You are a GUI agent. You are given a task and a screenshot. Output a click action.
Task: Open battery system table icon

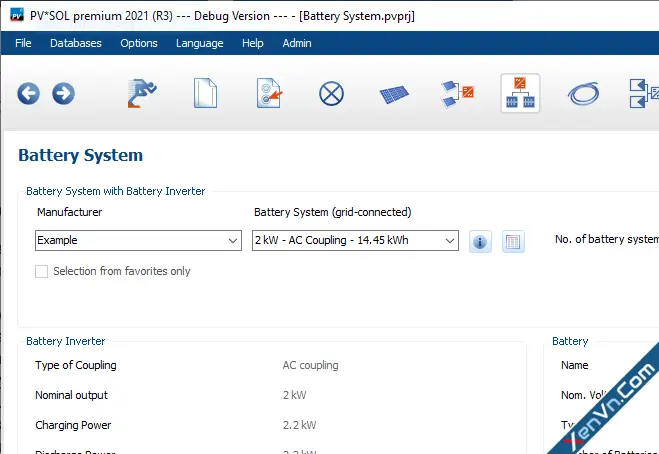click(x=513, y=242)
